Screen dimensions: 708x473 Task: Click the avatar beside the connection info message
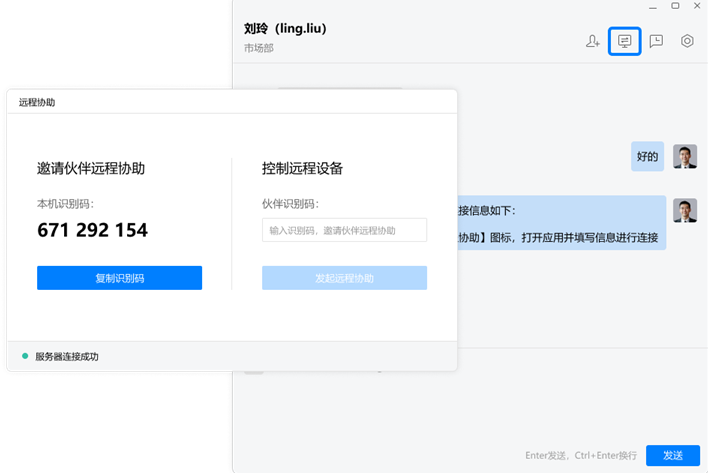click(685, 210)
